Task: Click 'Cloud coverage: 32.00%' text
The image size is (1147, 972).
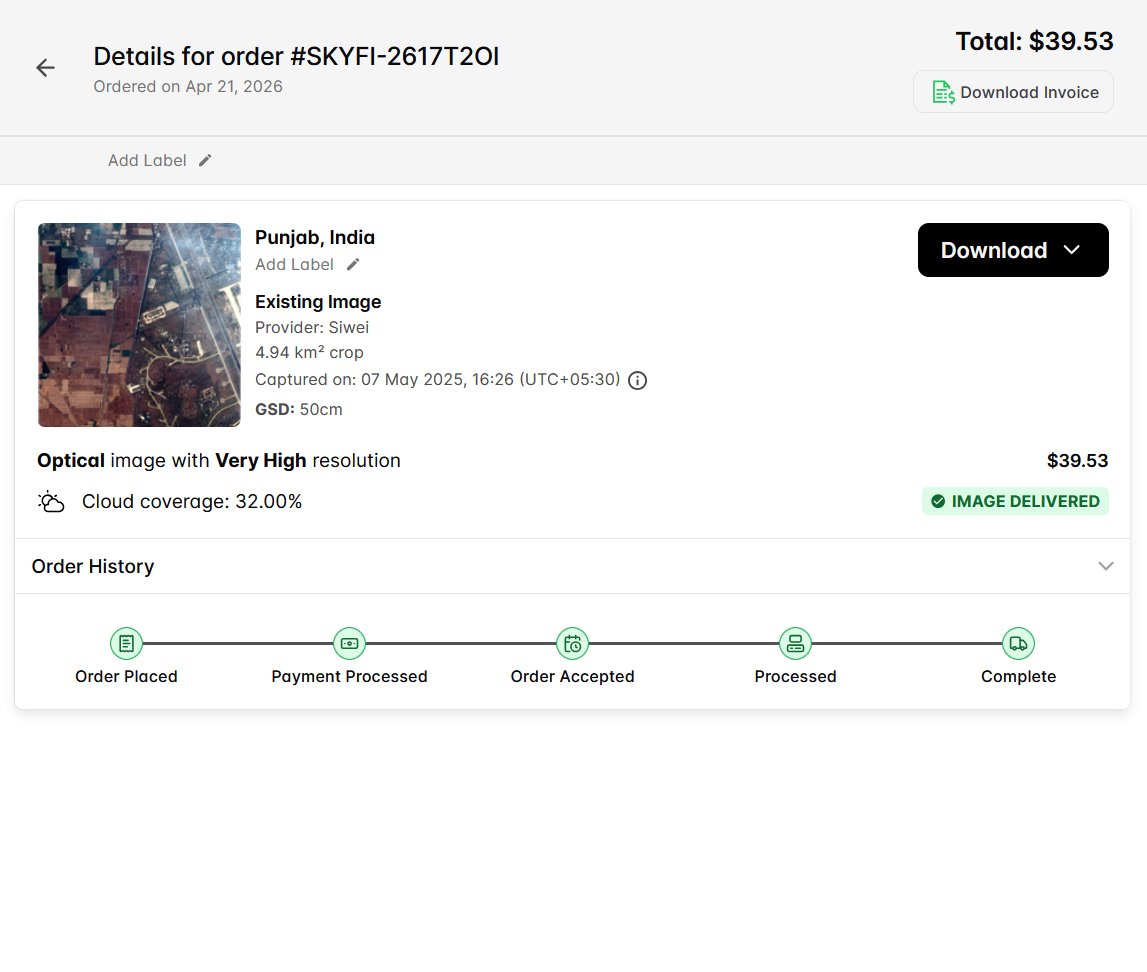Action: pos(192,502)
